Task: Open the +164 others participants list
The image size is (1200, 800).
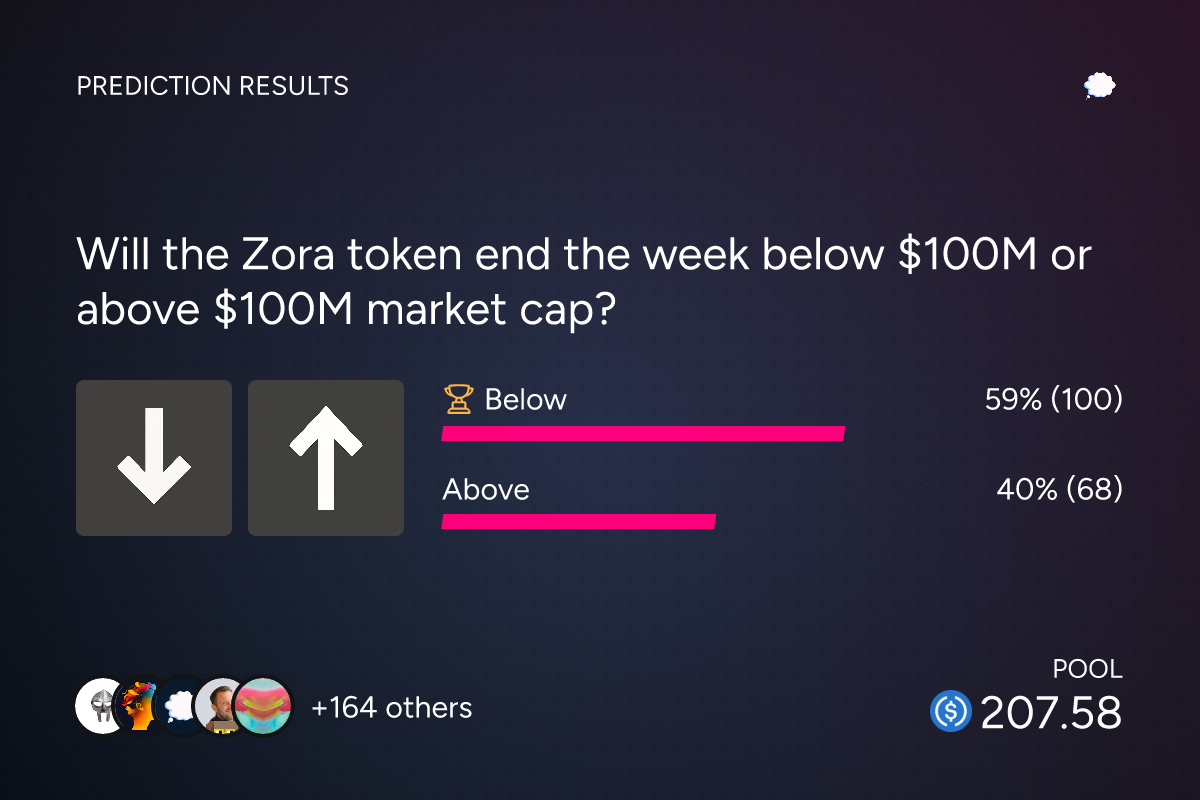Action: [391, 708]
